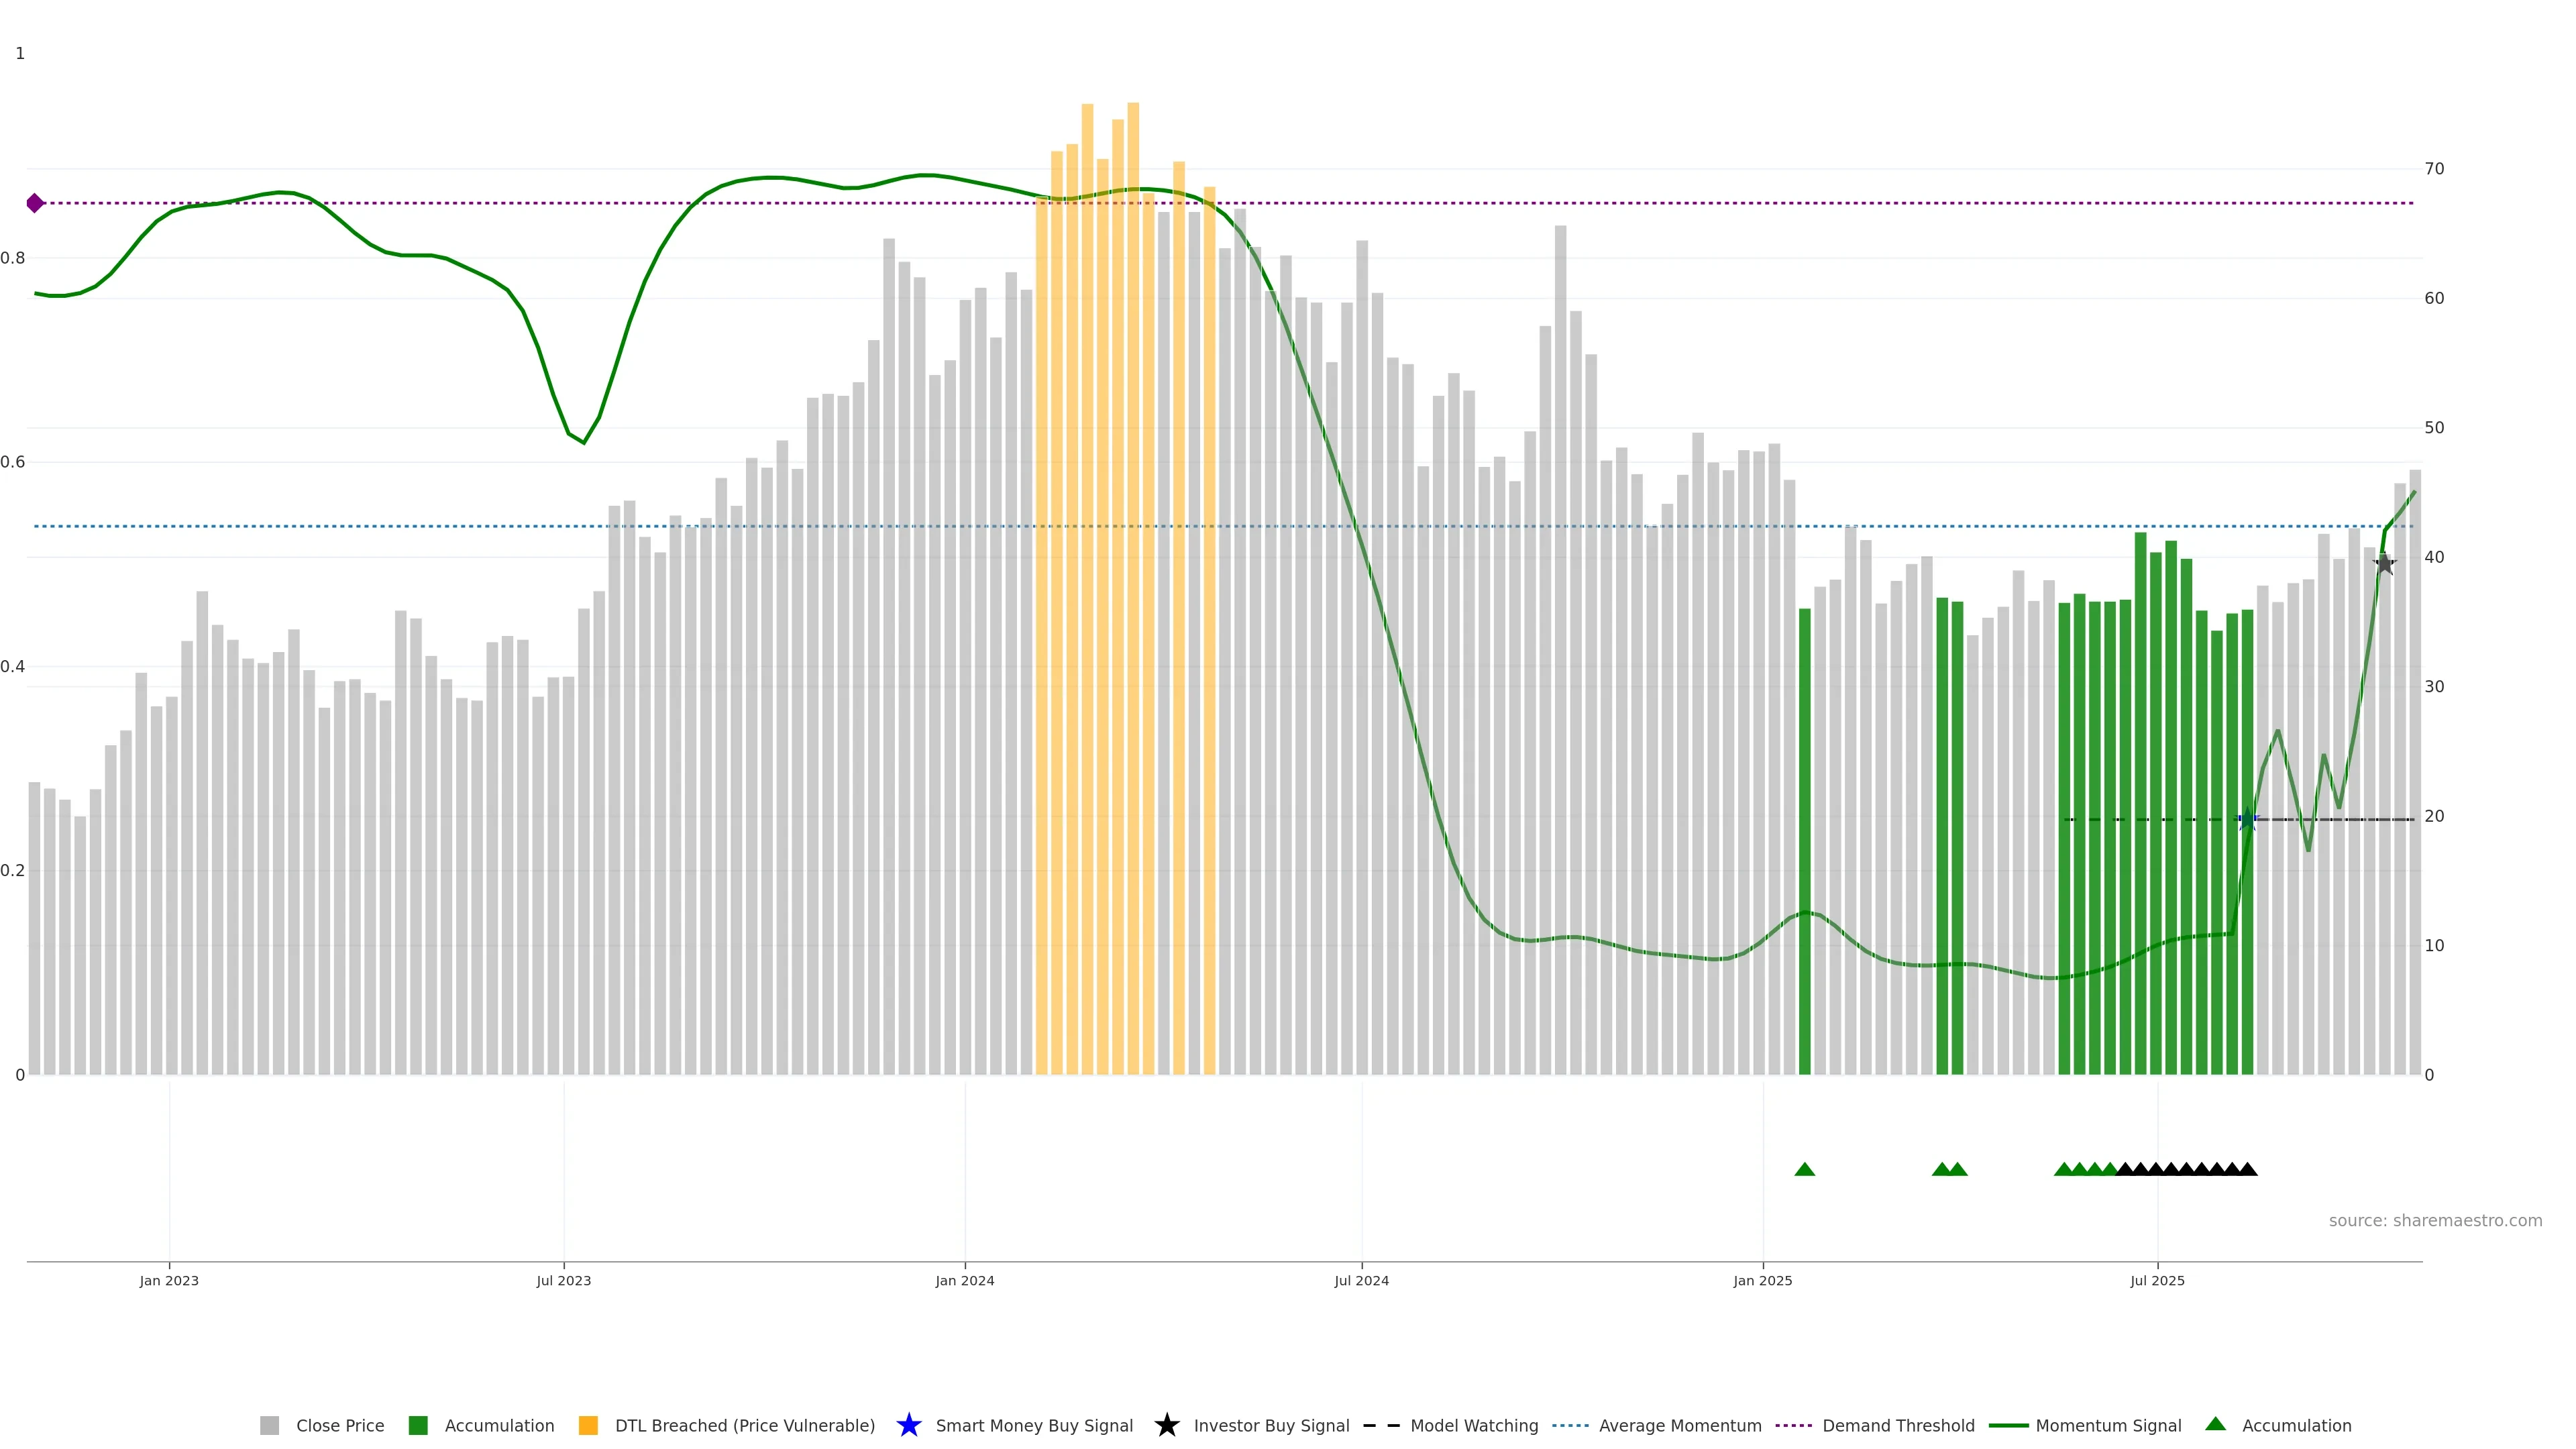Click DTL Breached (Price Vulnerable) legend label
The width and height of the screenshot is (2576, 1449).
[744, 1425]
